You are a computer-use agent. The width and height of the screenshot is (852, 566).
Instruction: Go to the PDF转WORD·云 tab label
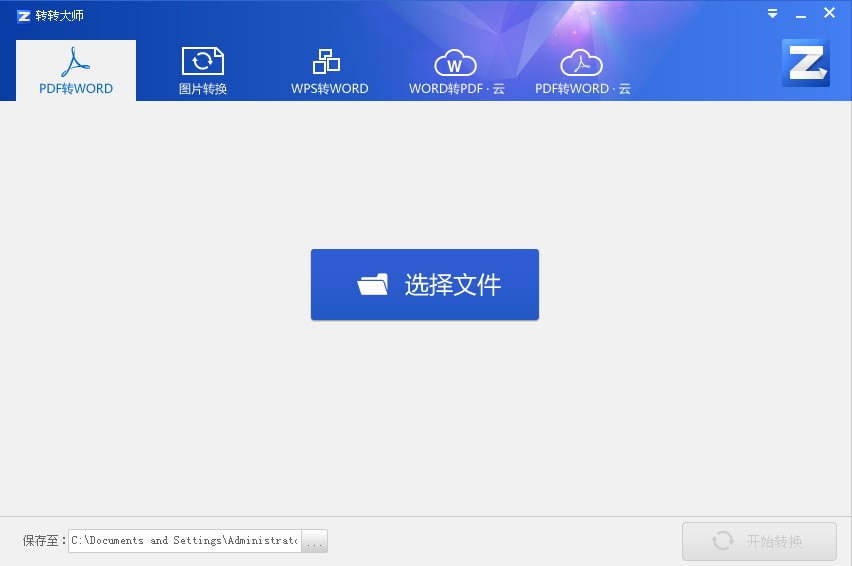tap(582, 89)
